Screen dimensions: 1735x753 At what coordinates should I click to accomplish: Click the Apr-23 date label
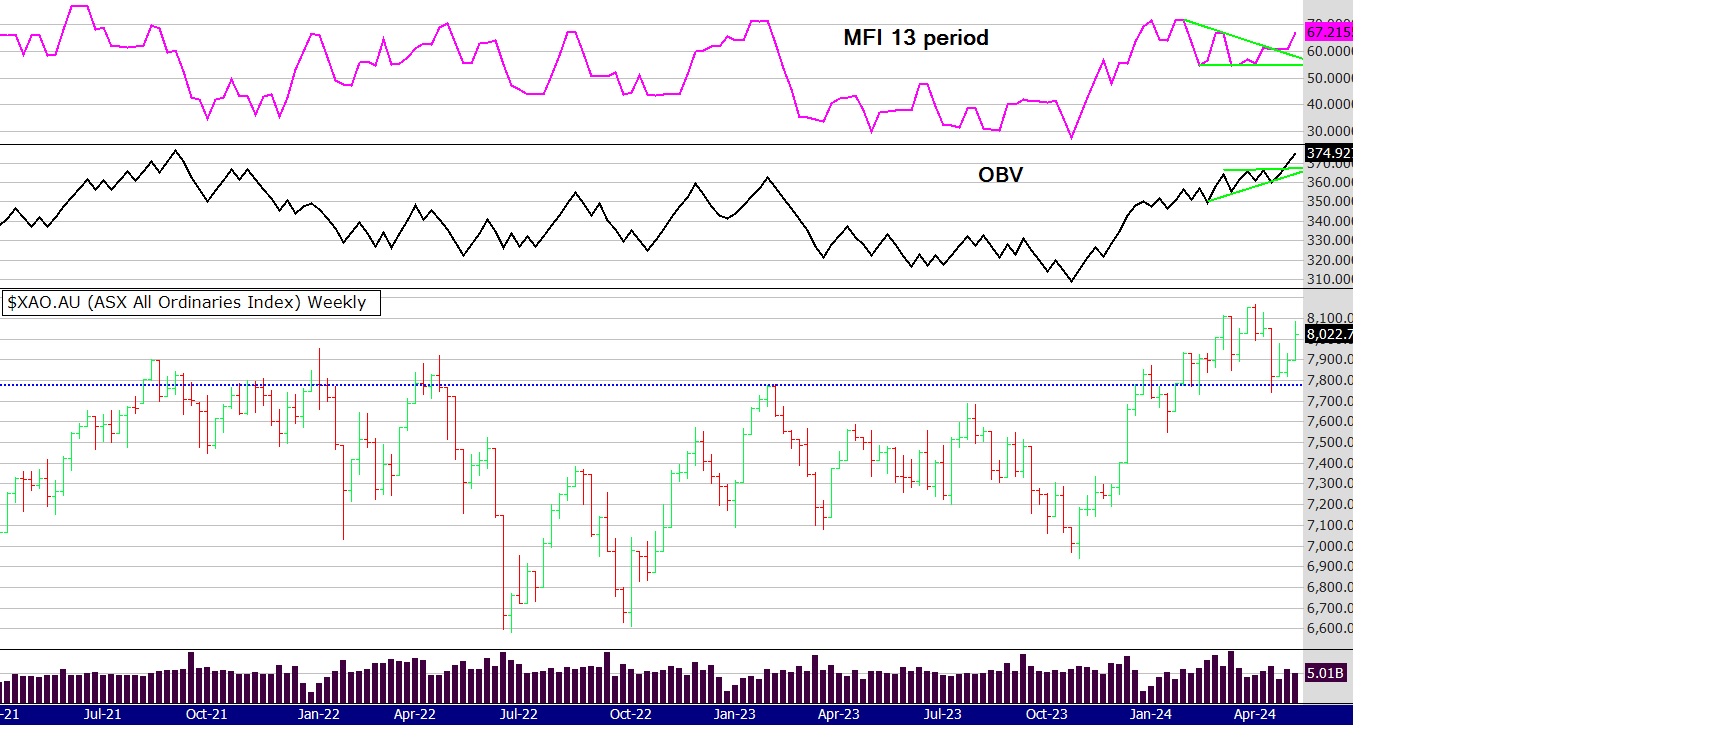tap(839, 714)
